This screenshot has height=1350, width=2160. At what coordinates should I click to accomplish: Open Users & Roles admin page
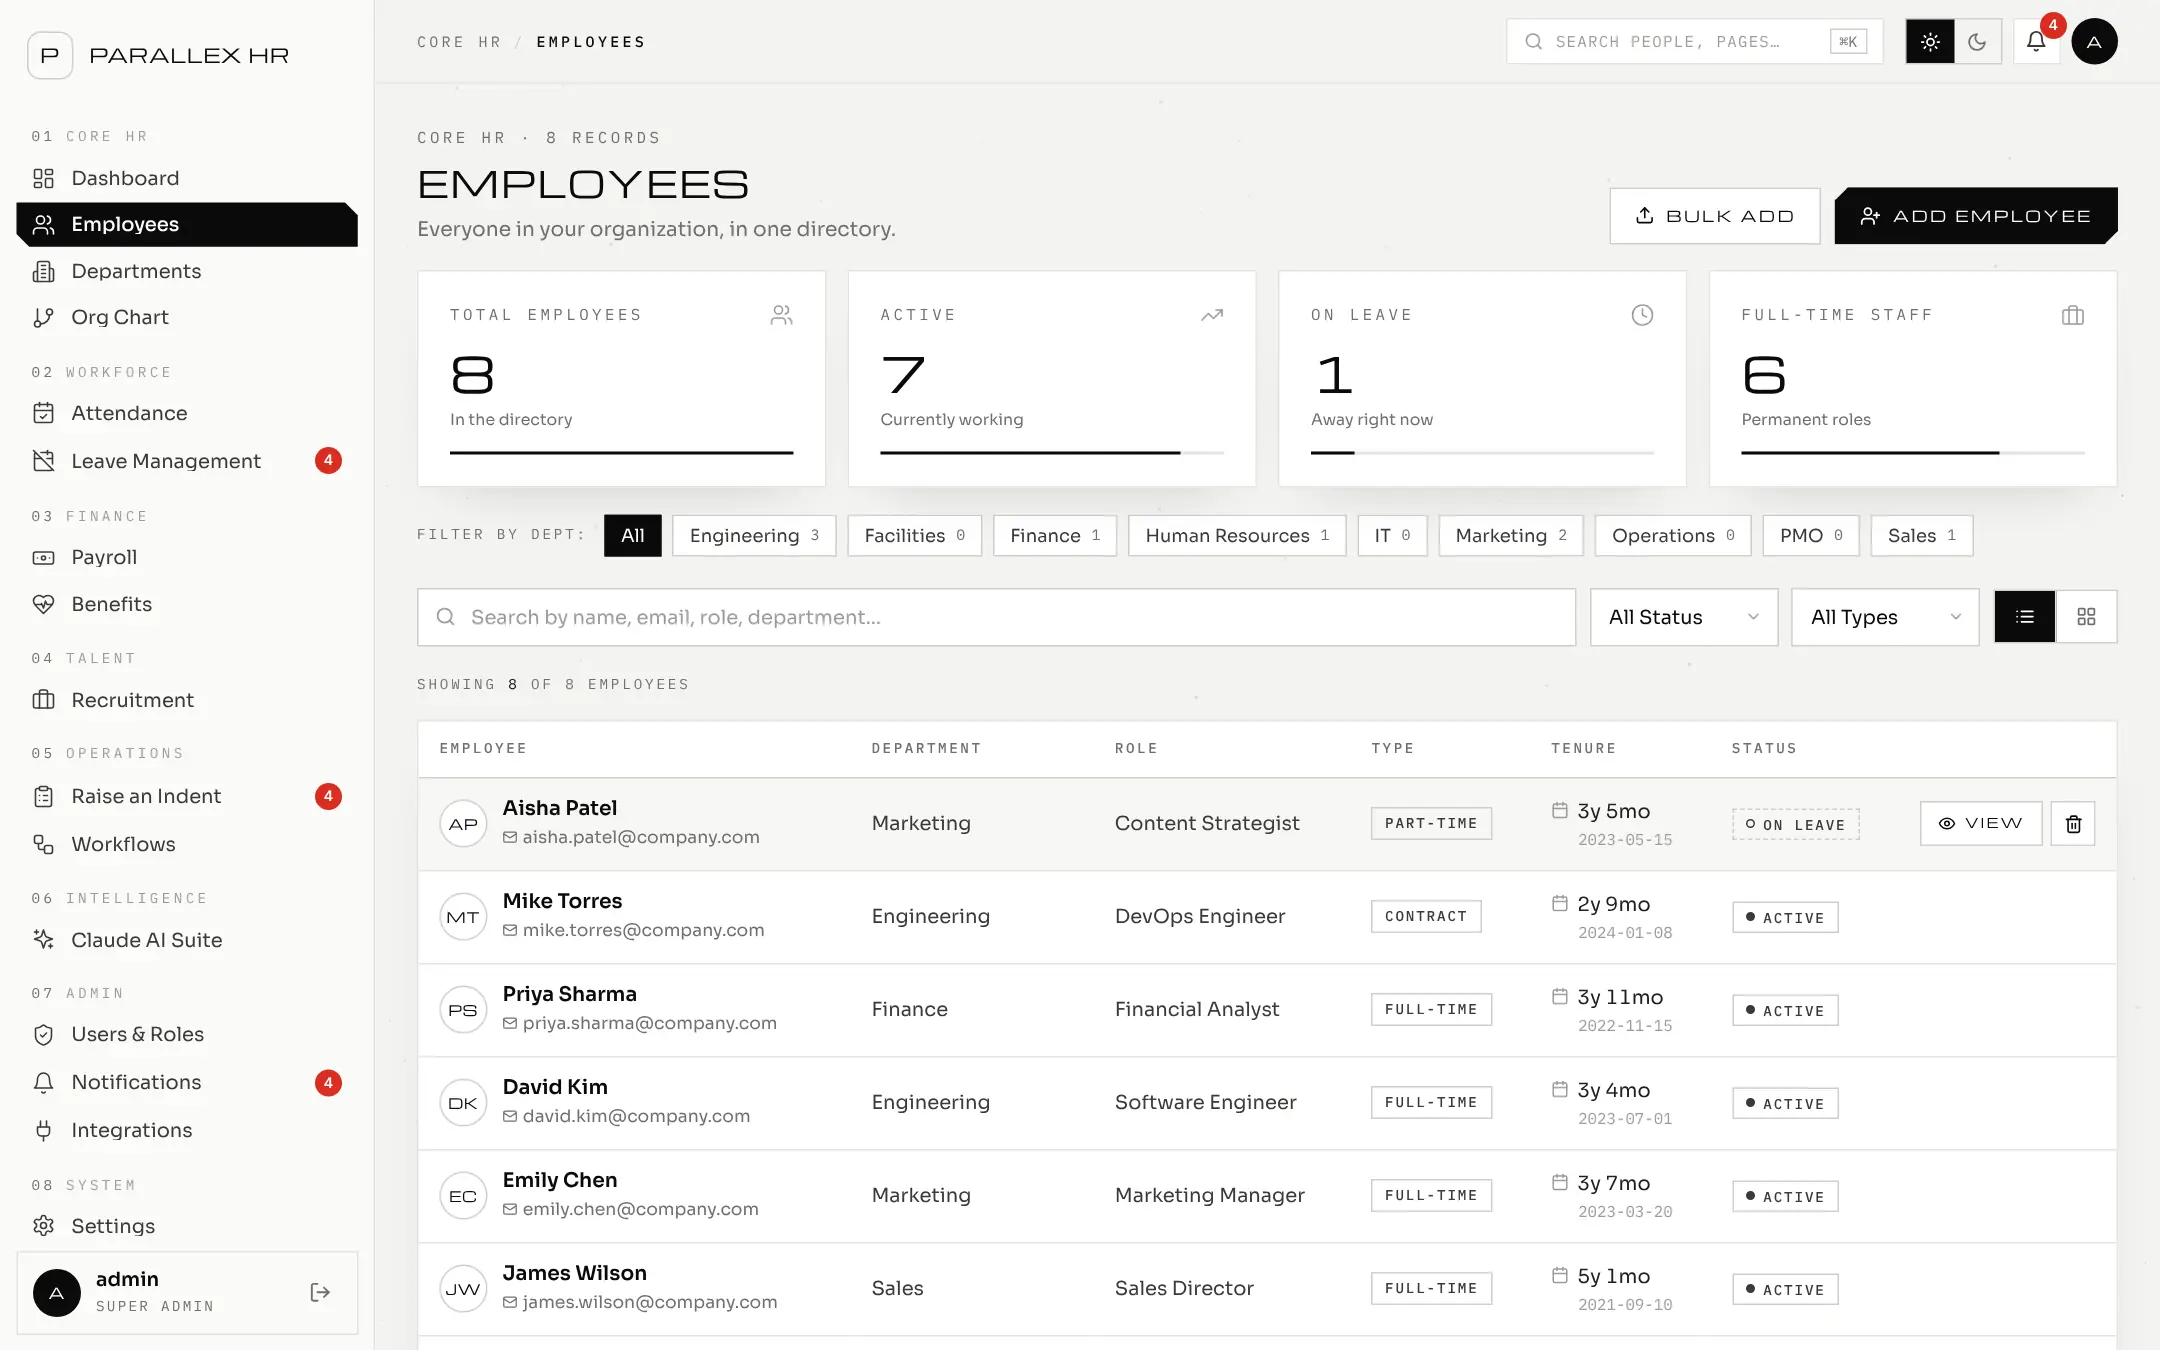(186, 1034)
